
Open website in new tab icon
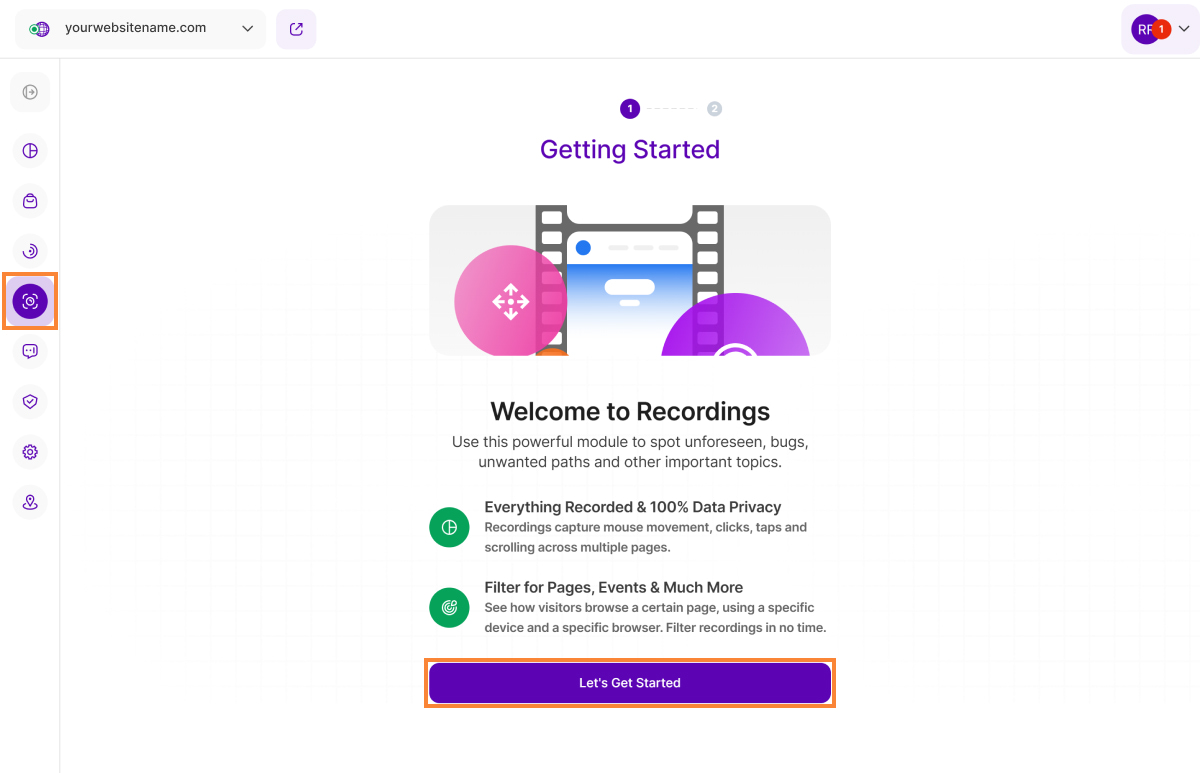tap(296, 29)
